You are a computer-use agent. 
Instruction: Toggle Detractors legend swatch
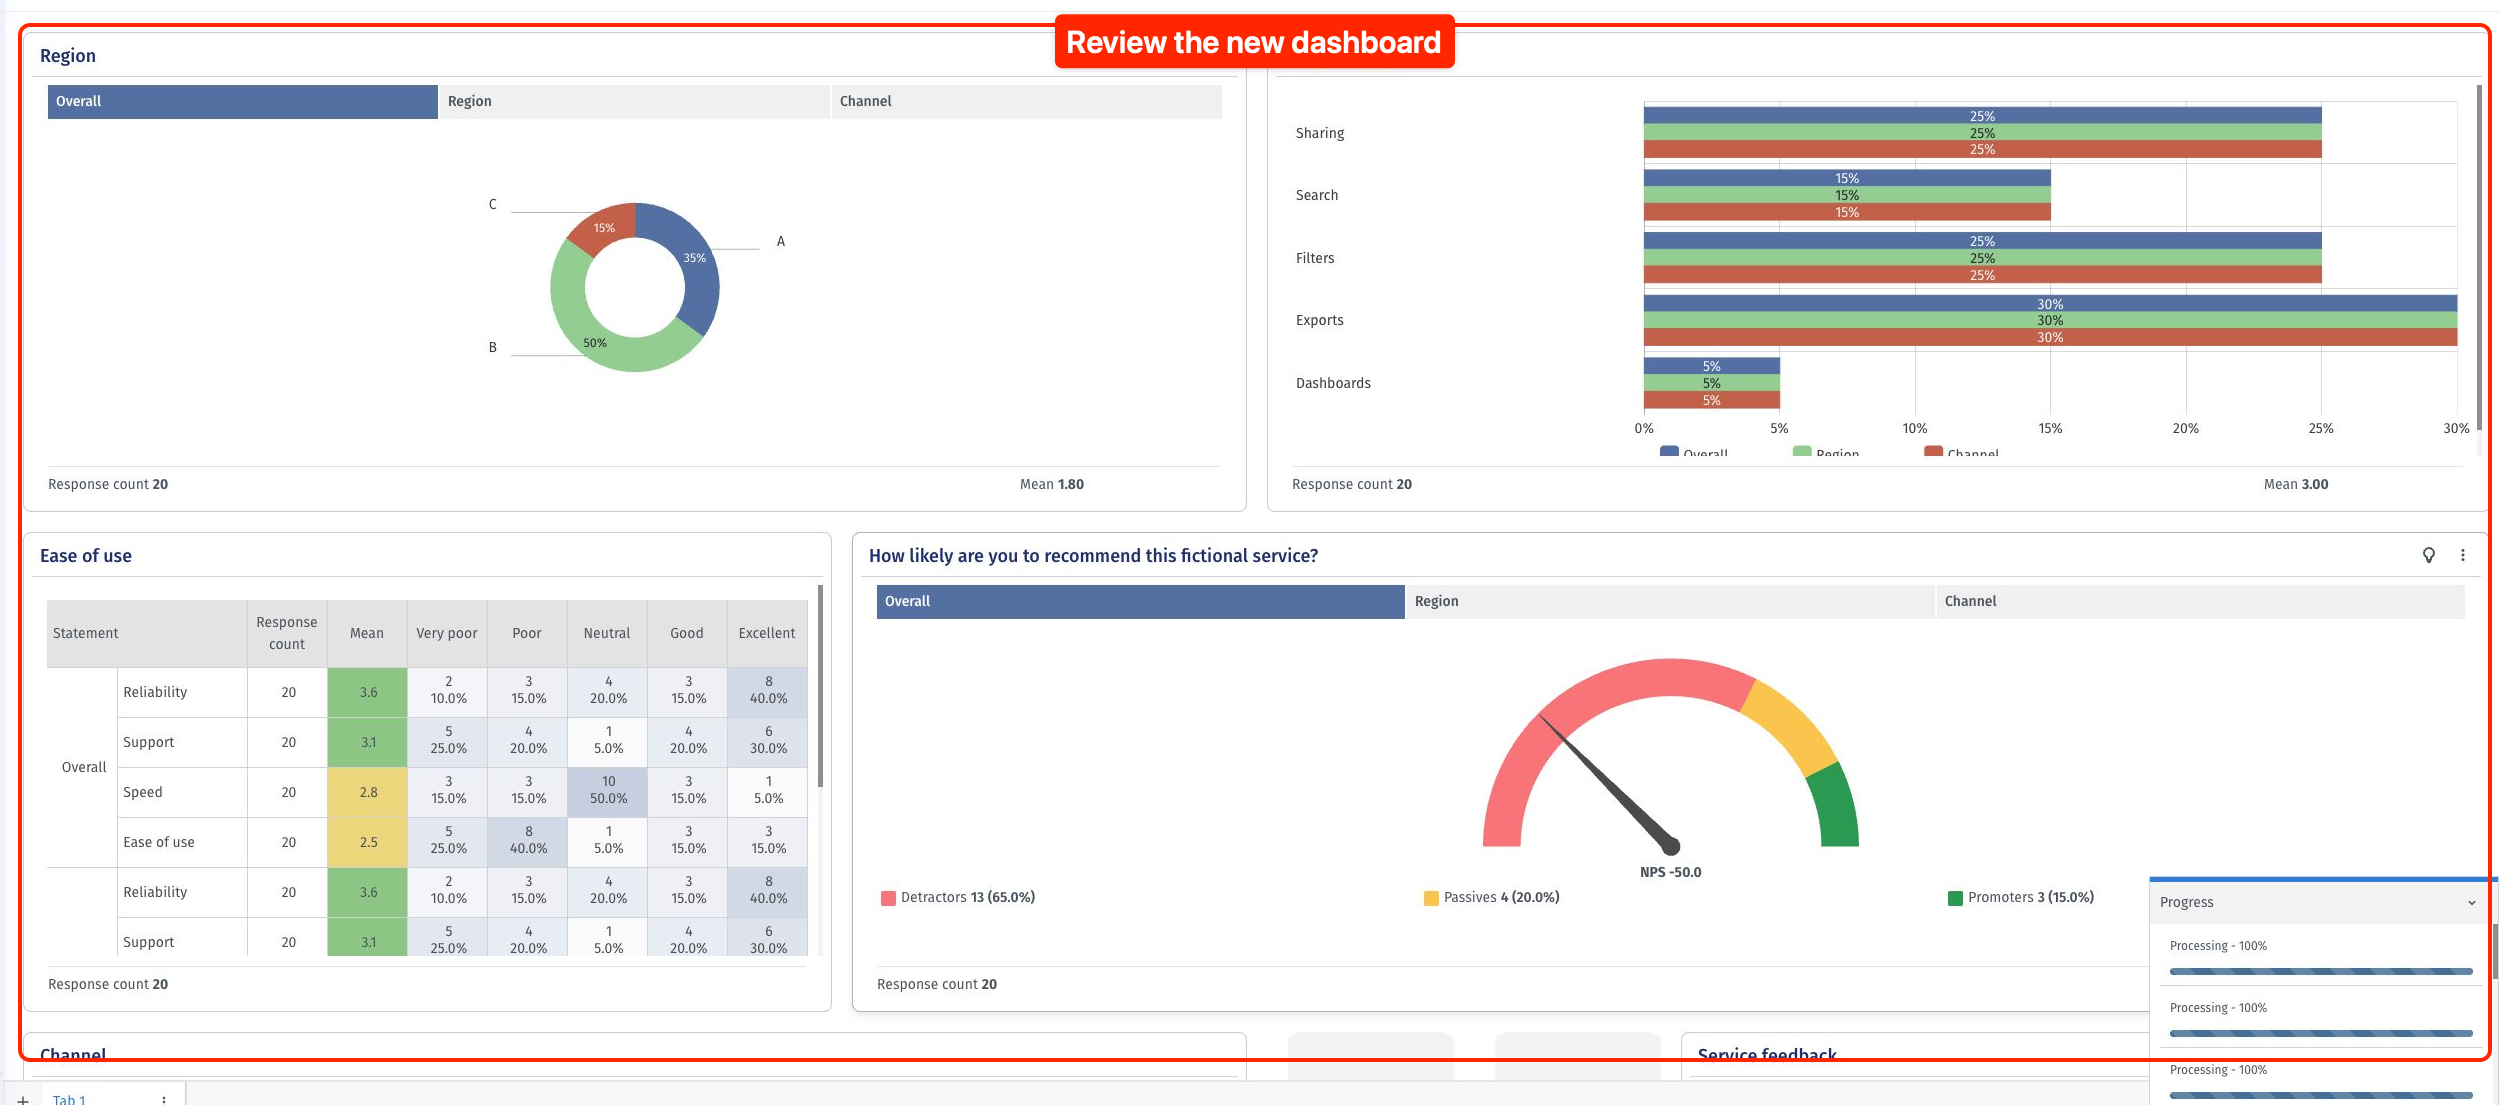coord(888,898)
